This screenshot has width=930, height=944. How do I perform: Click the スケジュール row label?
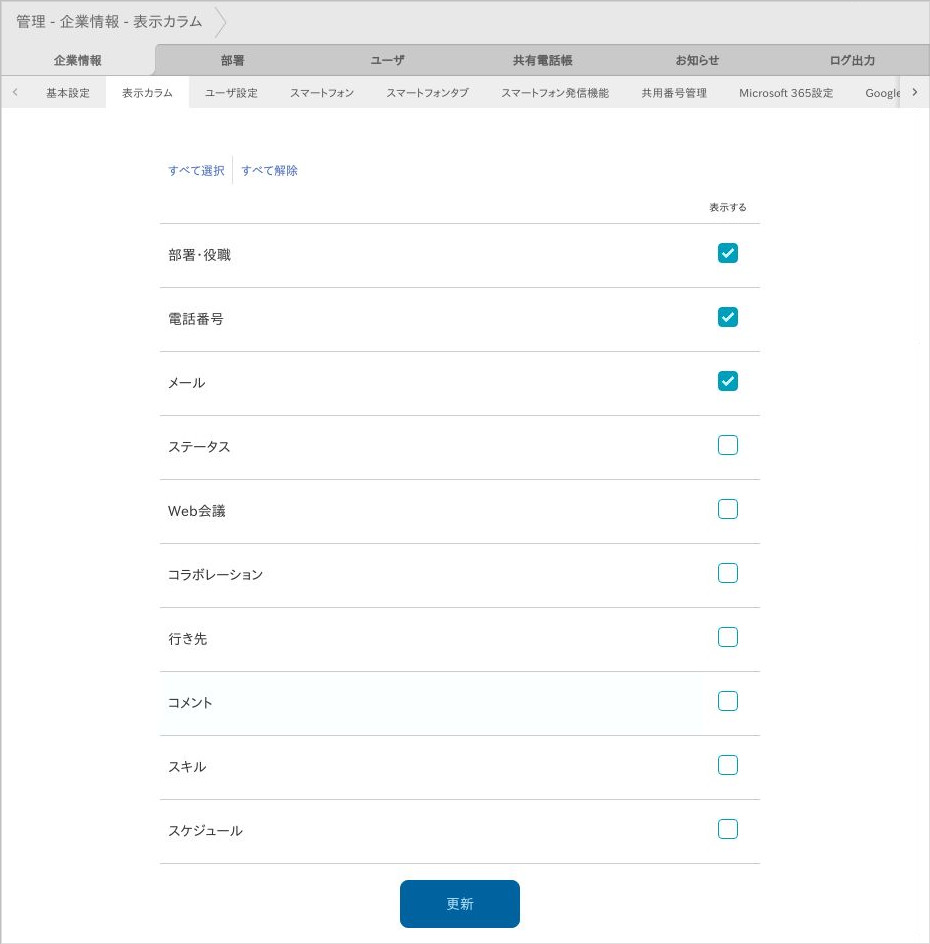pos(205,831)
